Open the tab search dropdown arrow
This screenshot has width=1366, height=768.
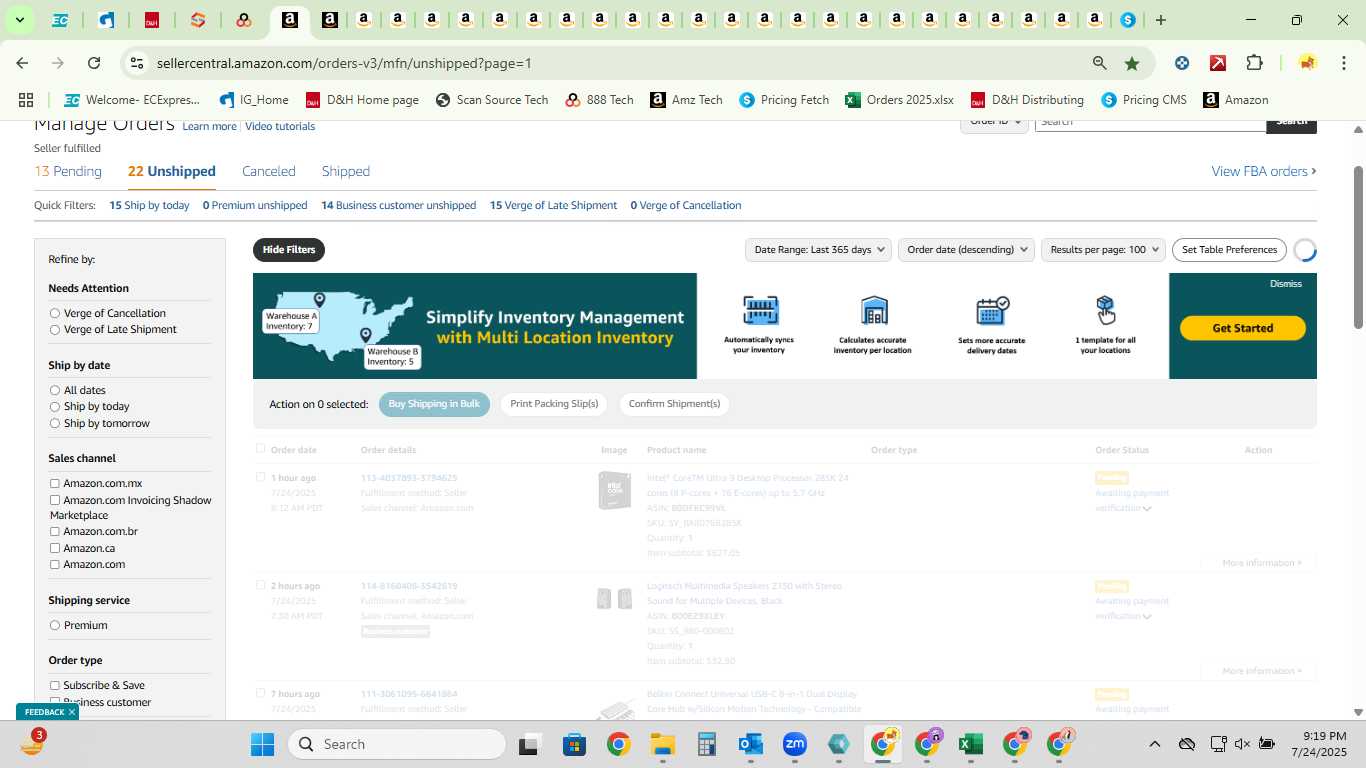click(x=19, y=20)
